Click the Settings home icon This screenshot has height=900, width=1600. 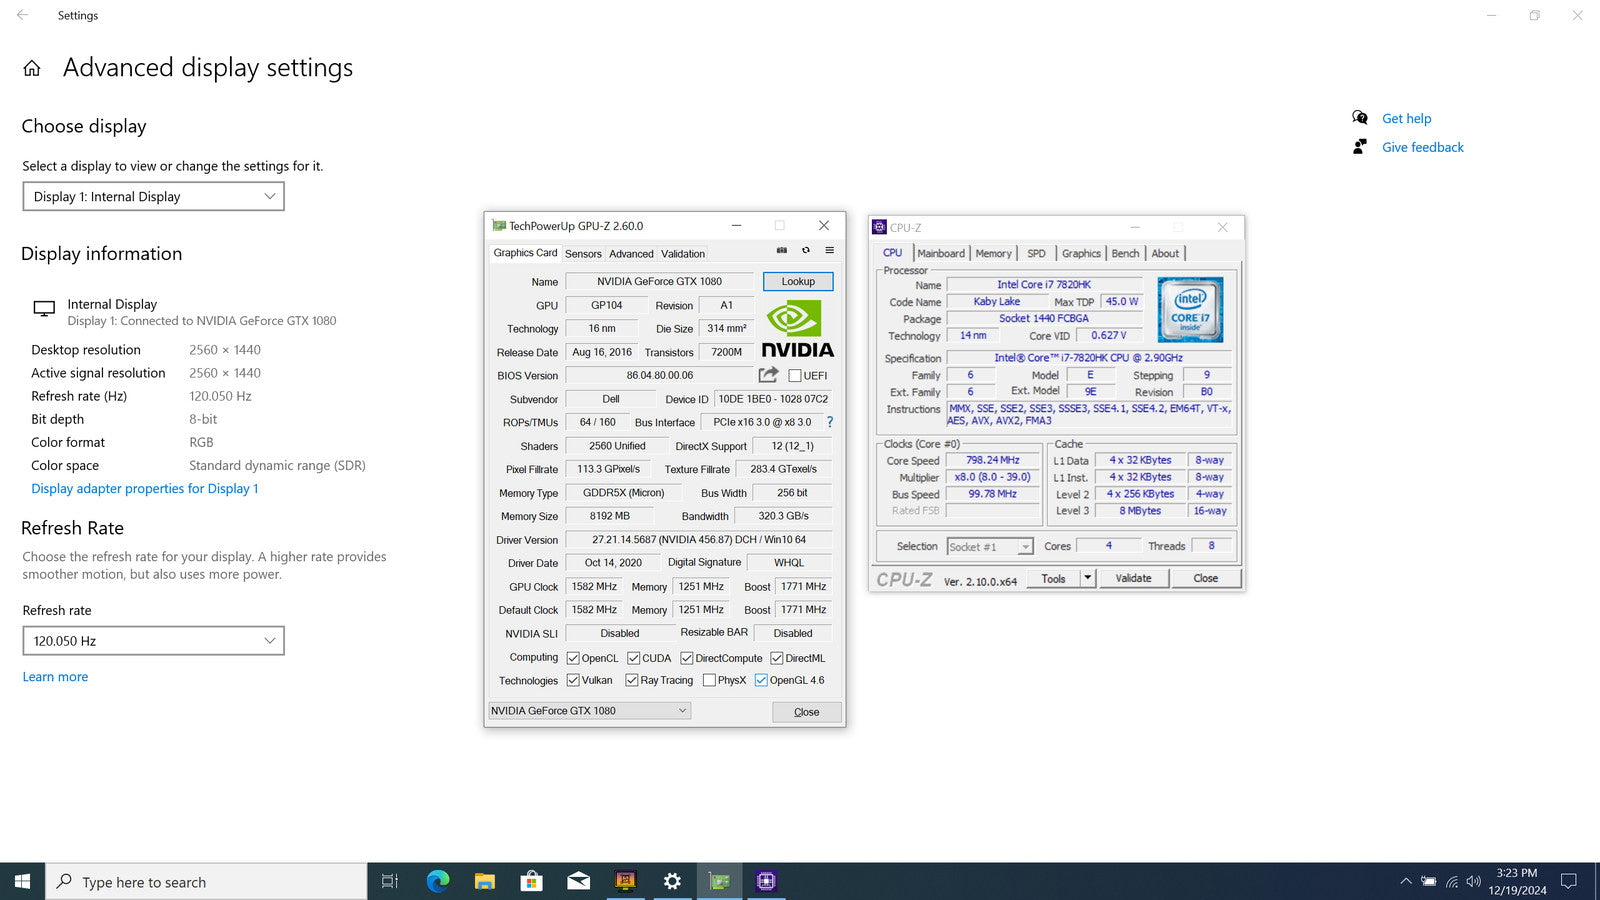pos(32,68)
